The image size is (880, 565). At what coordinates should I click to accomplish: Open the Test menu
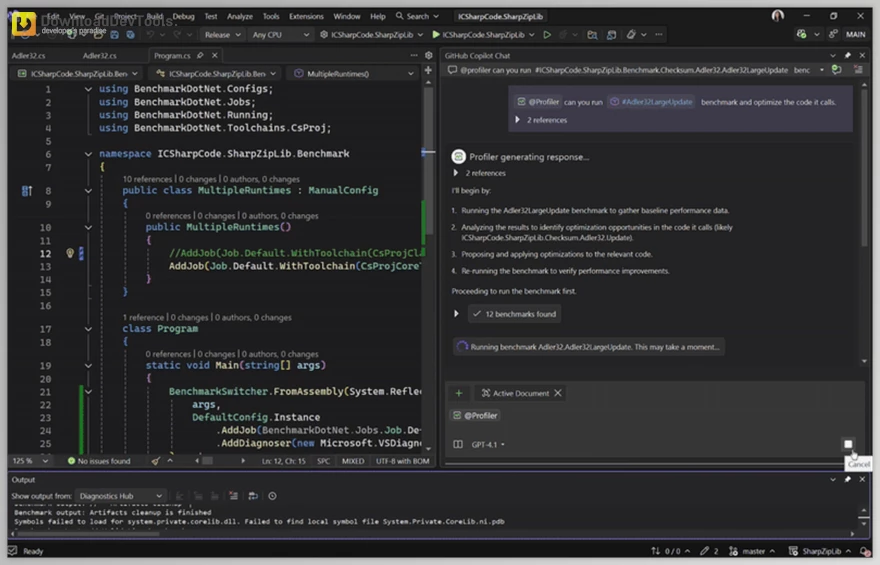pyautogui.click(x=210, y=16)
